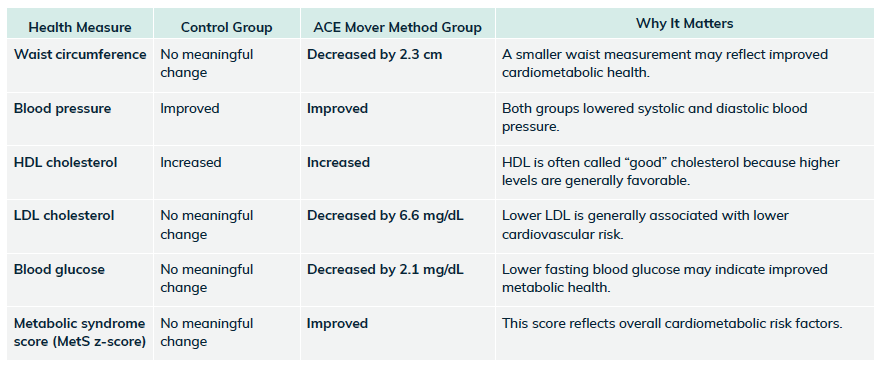The height and width of the screenshot is (367, 881).
Task: Click the Decreased by 2.3 cm cell
Action: pyautogui.click(x=374, y=55)
